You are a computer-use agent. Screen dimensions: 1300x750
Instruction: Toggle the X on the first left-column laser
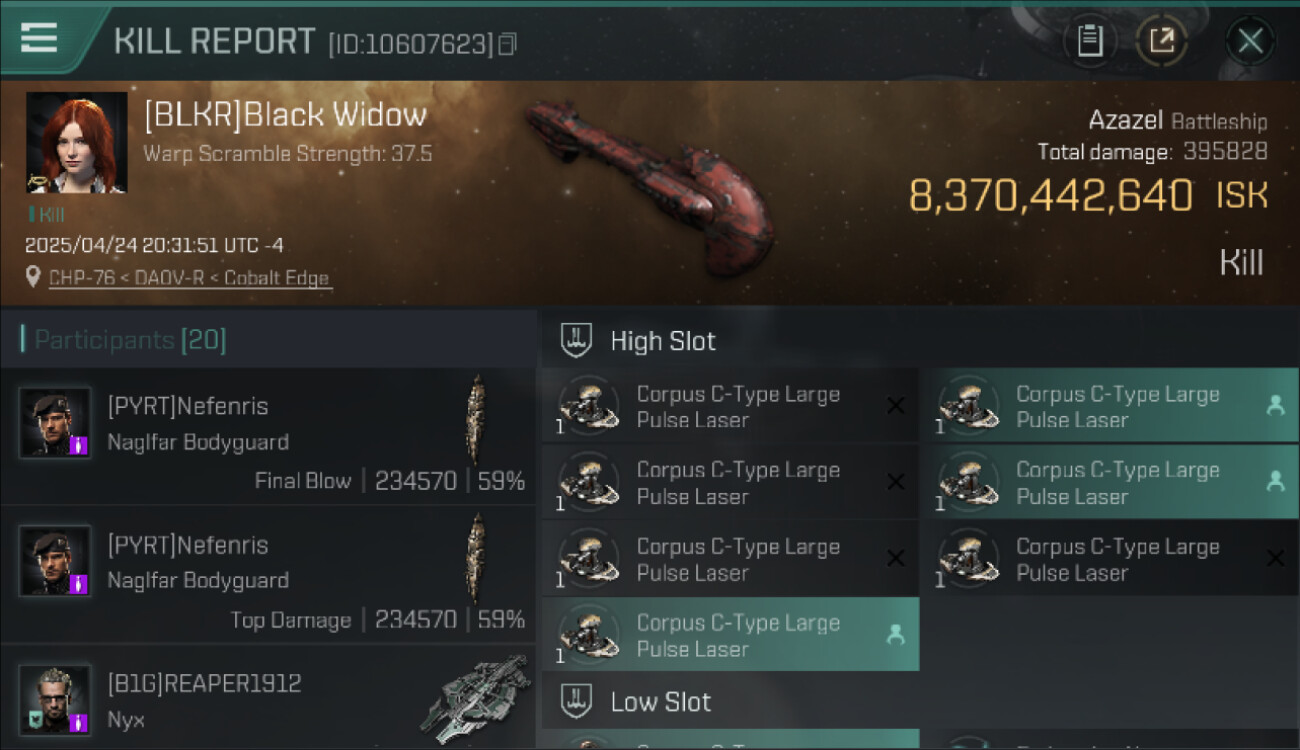tap(896, 406)
